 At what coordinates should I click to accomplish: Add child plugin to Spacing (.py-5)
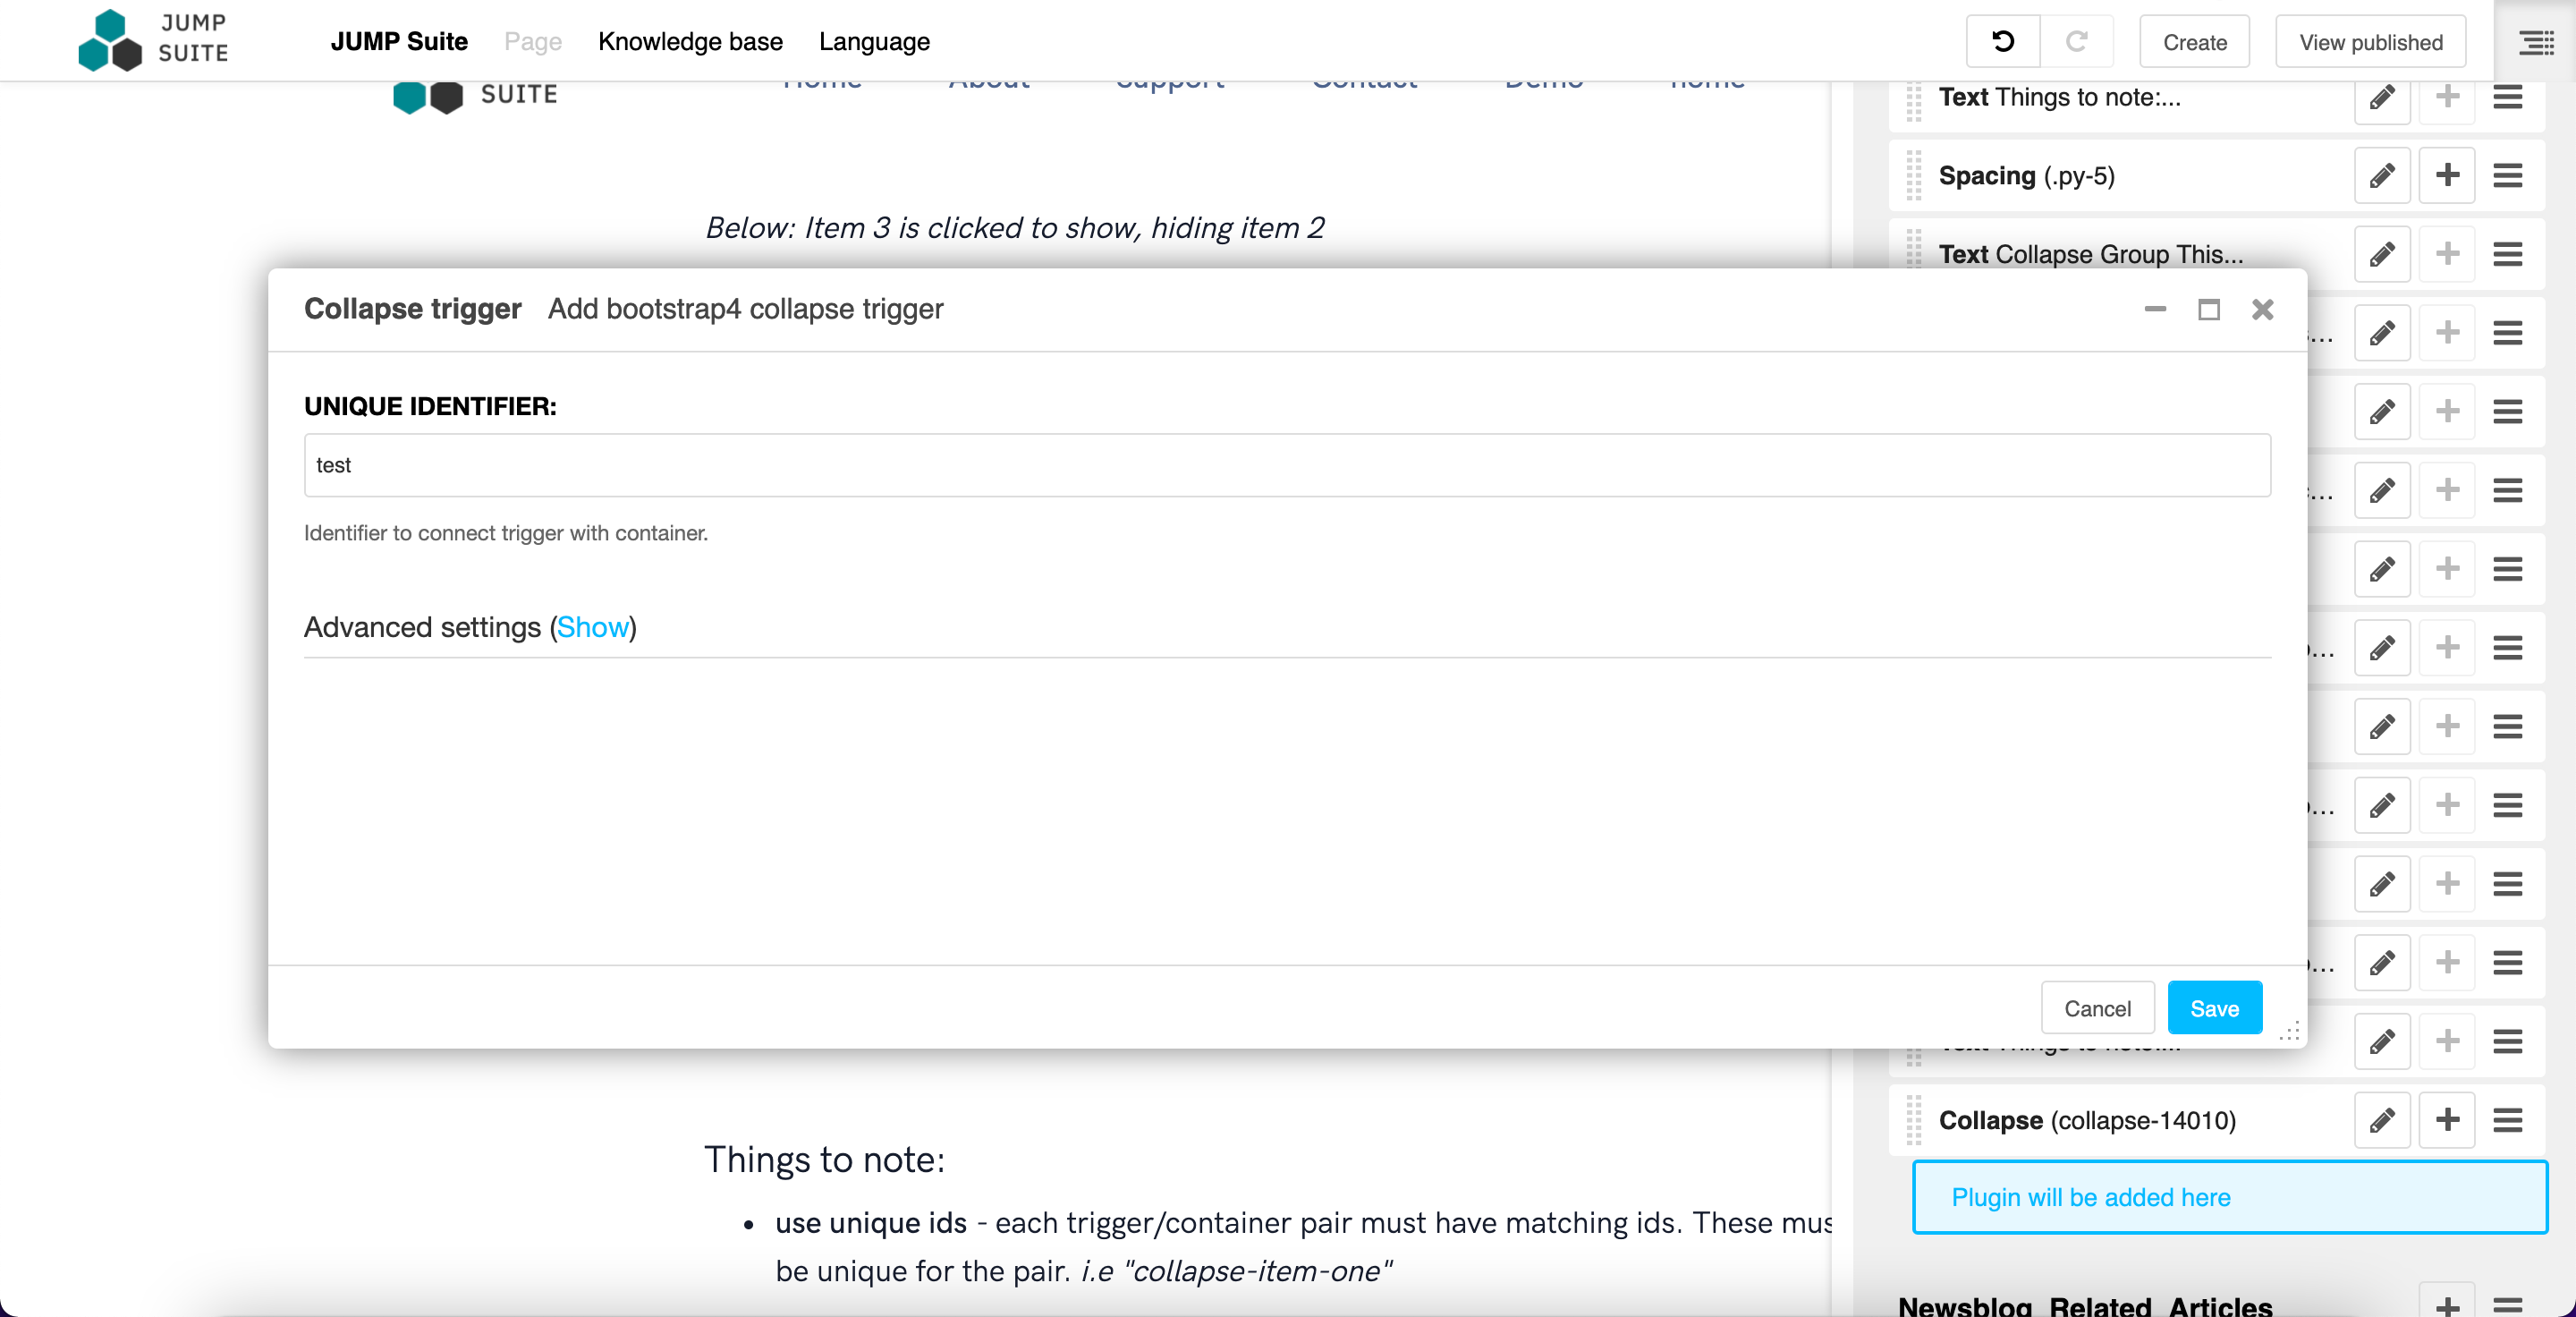pos(2447,176)
